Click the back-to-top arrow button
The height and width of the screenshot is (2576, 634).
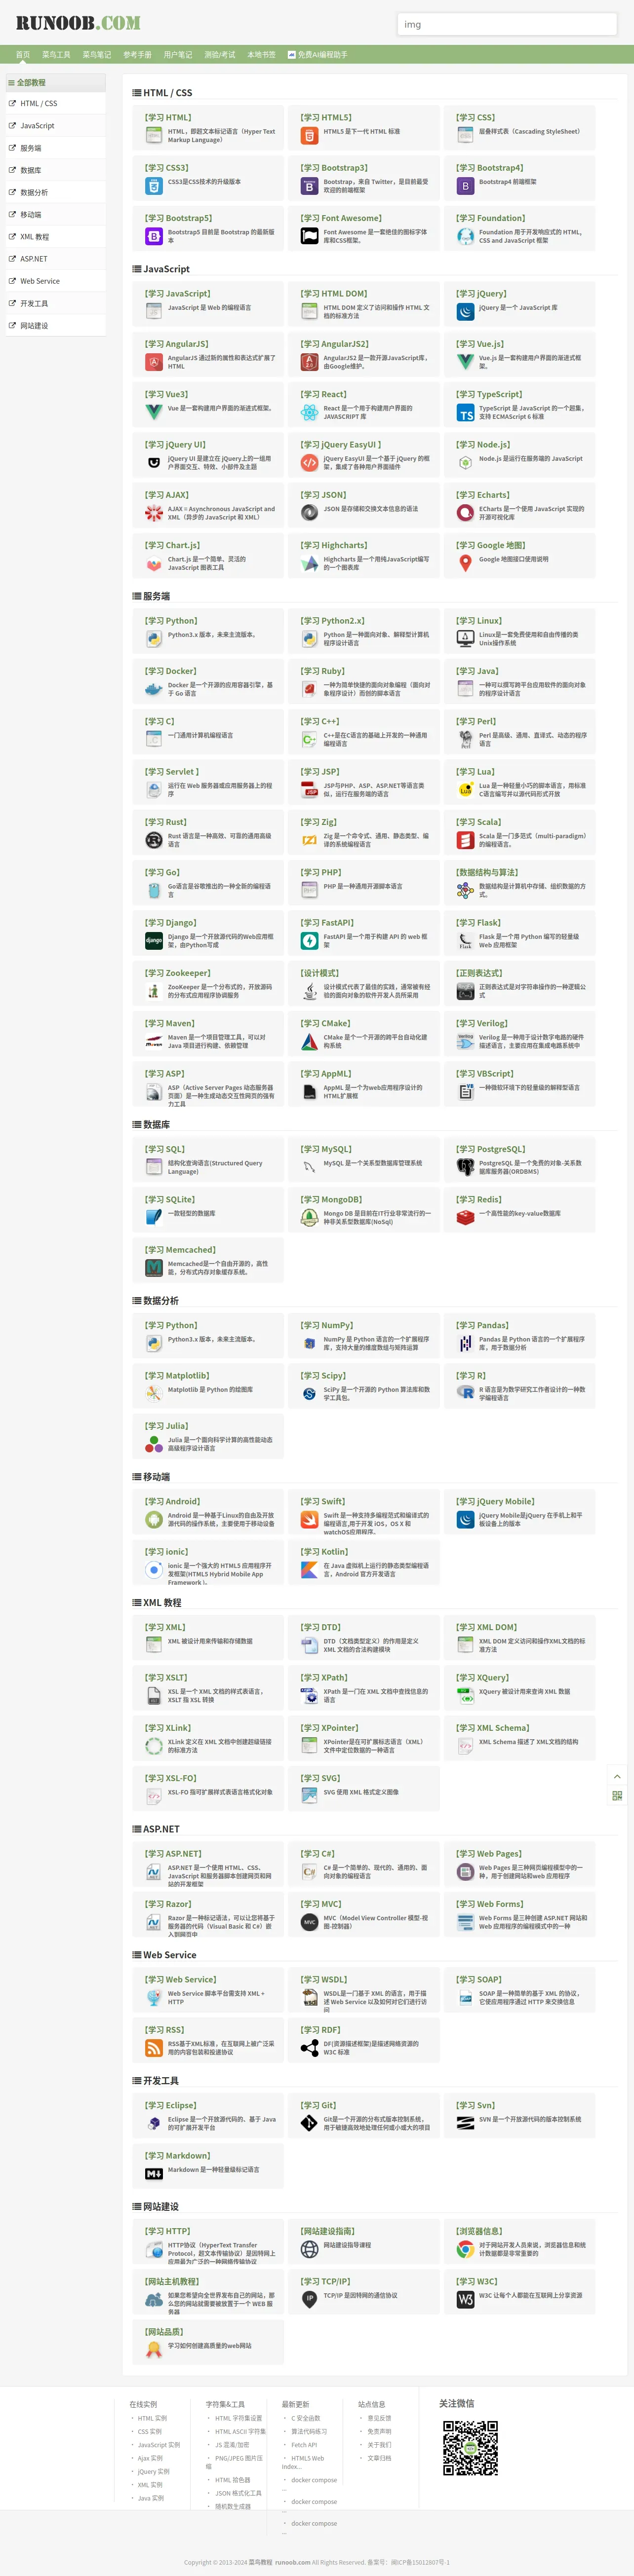pyautogui.click(x=617, y=1776)
